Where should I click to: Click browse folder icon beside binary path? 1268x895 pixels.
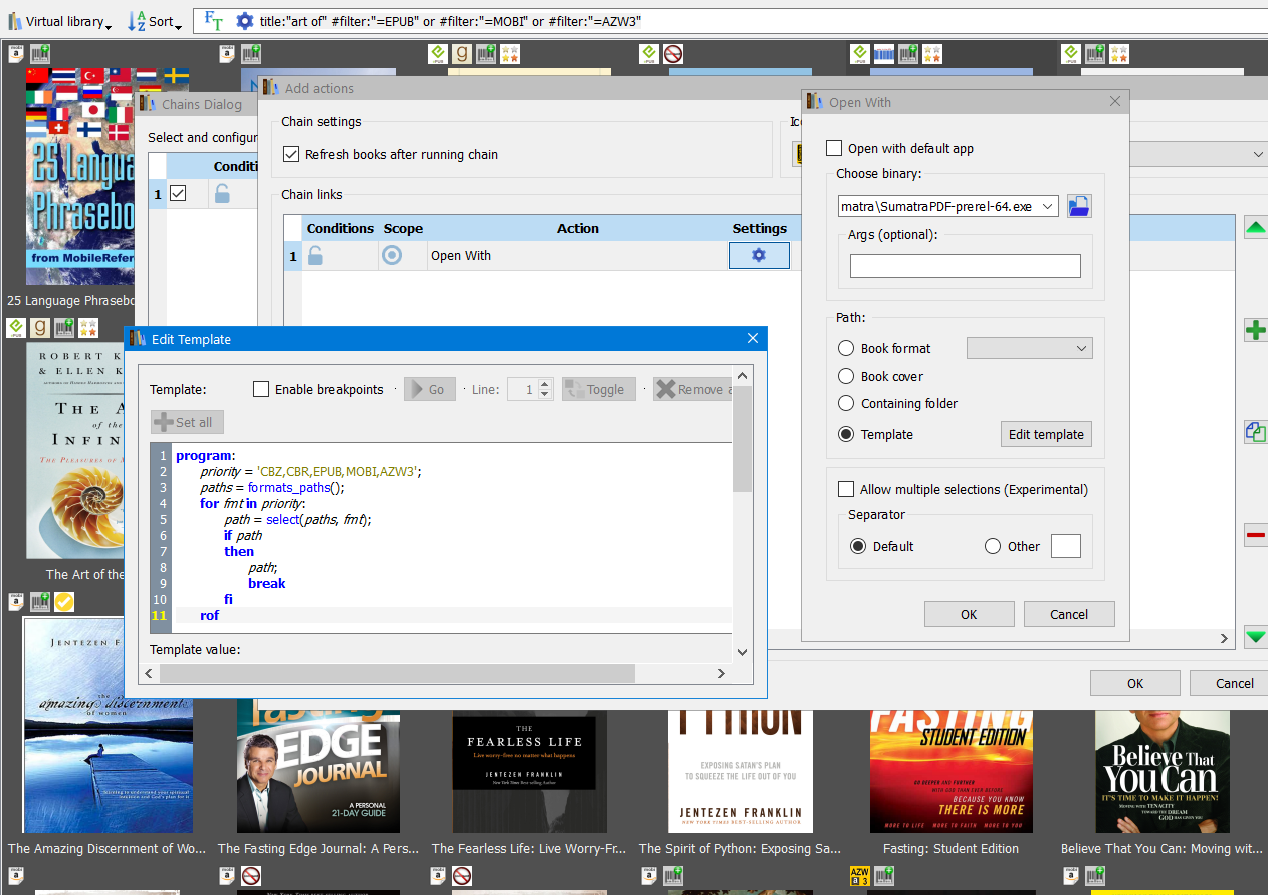tap(1079, 206)
